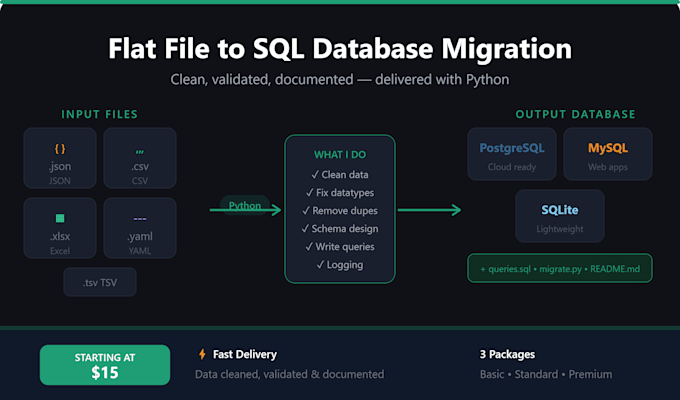This screenshot has height=400, width=680.
Task: Choose the SQLite database card
Action: pos(559,216)
